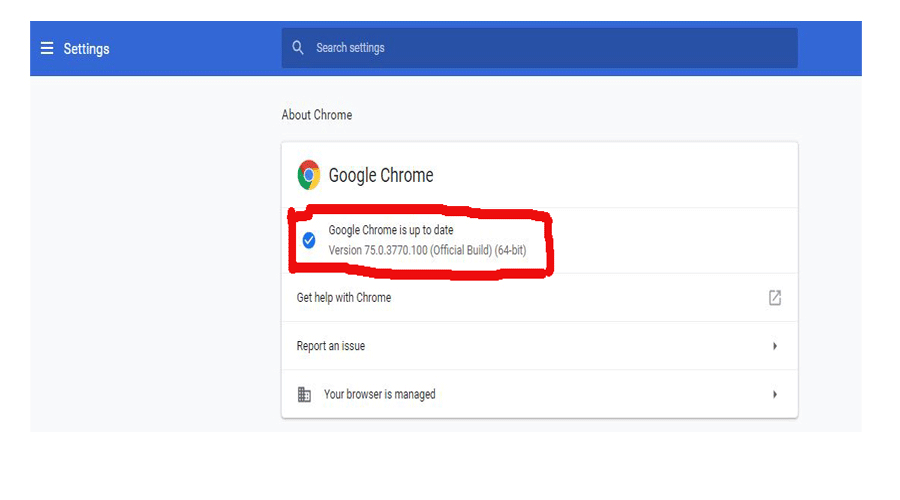Open the Report an issue entry
Viewport: 900px width, 500px height.
[x=540, y=346]
